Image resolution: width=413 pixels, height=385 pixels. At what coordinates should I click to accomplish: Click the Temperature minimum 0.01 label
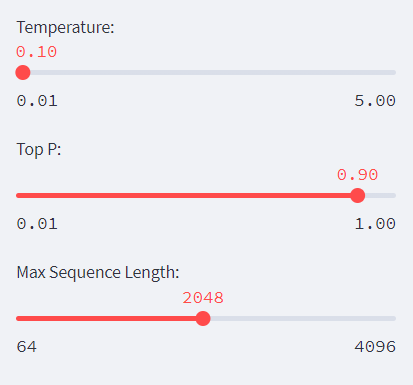pyautogui.click(x=37, y=101)
